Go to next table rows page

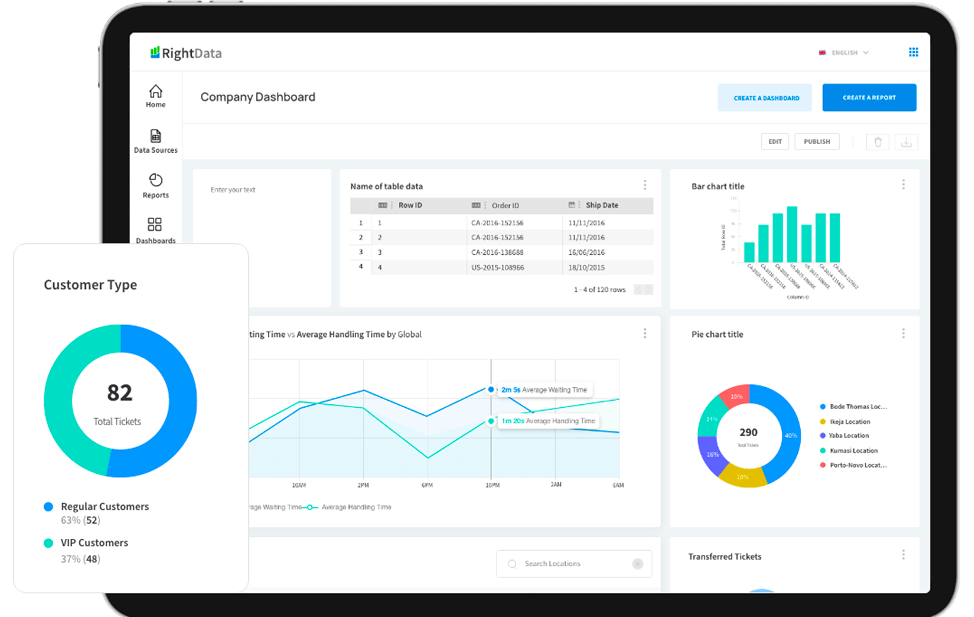click(x=648, y=290)
